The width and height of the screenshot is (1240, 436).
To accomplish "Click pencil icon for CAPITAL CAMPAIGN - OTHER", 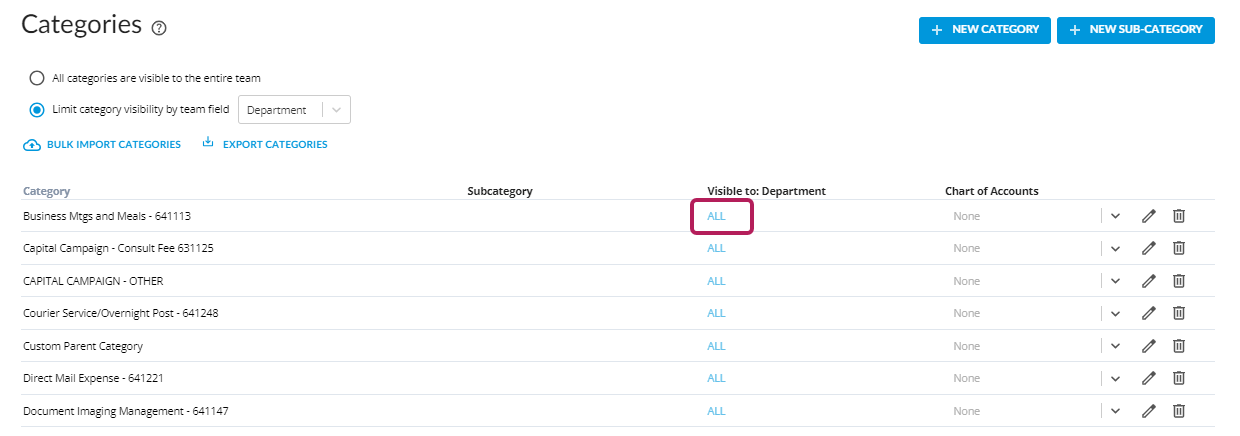I will tap(1149, 281).
